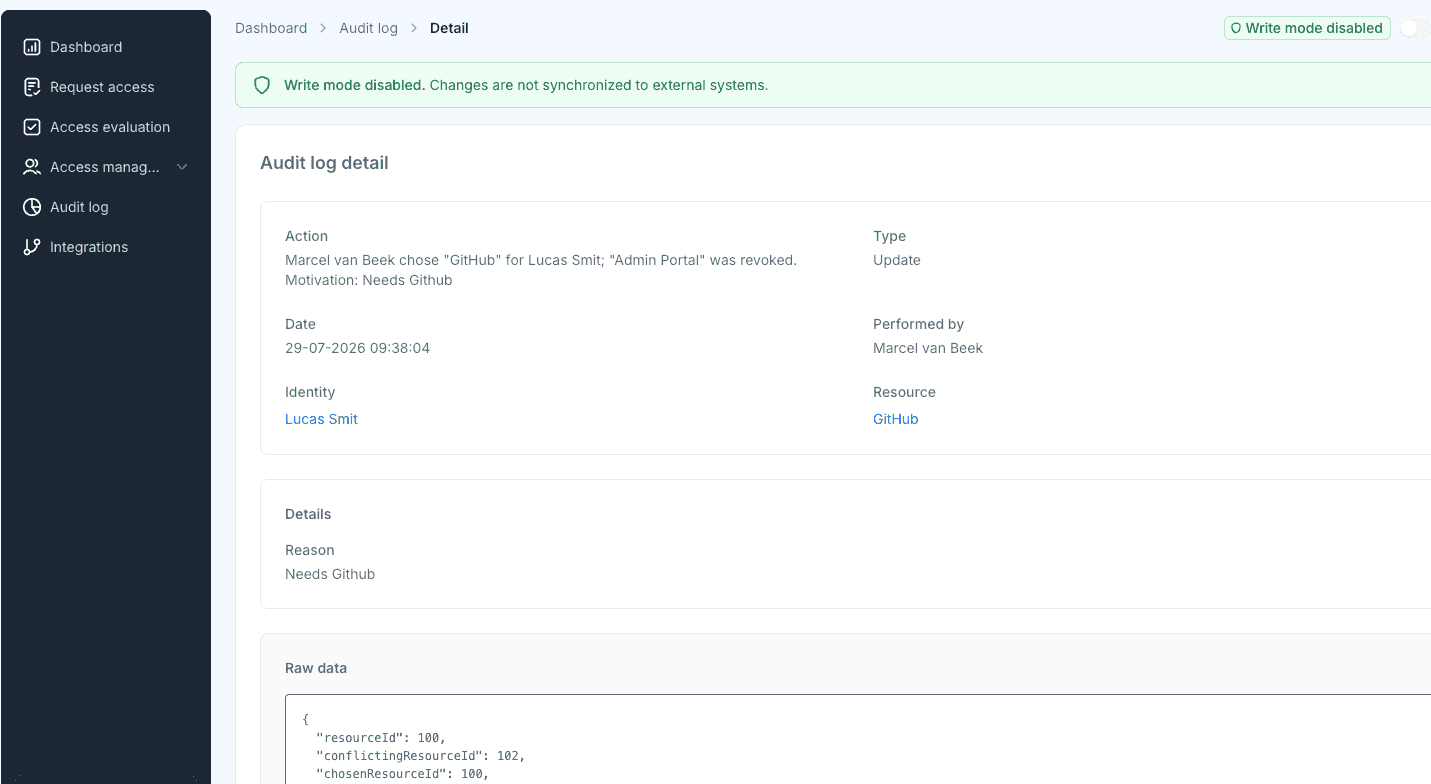
Task: Click the date 29-07-2026 09:38:04
Action: pyautogui.click(x=357, y=348)
